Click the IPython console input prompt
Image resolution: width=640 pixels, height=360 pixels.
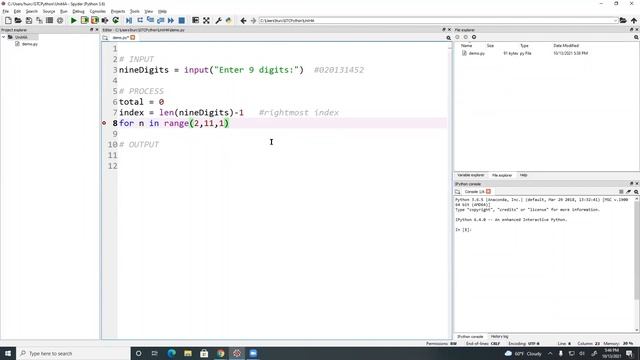coord(463,230)
